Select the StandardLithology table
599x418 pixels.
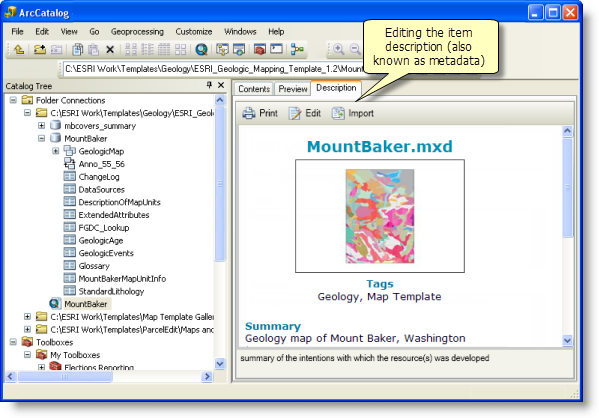click(111, 292)
